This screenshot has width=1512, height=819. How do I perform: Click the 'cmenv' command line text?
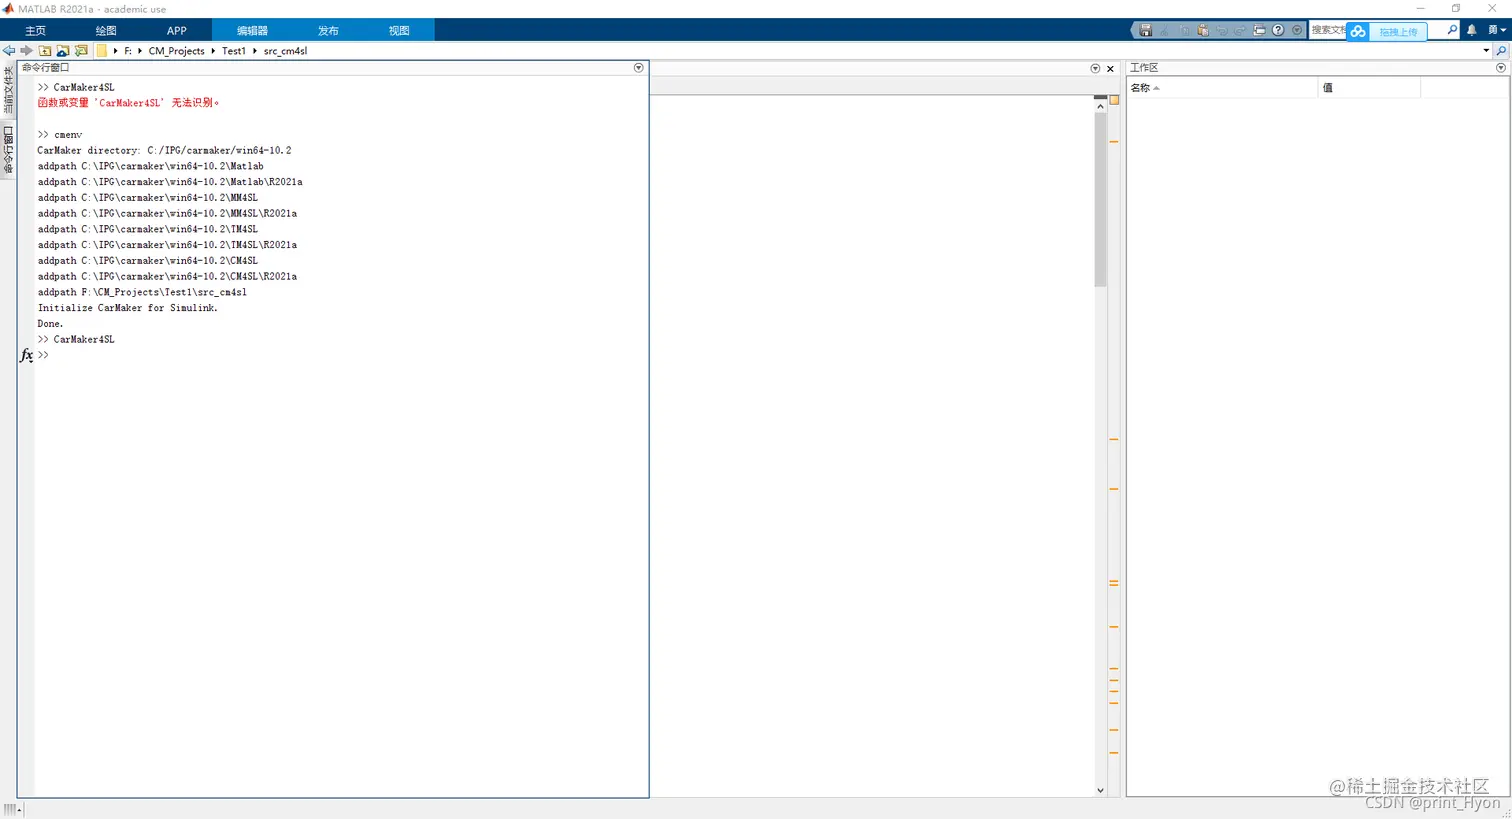(x=68, y=135)
